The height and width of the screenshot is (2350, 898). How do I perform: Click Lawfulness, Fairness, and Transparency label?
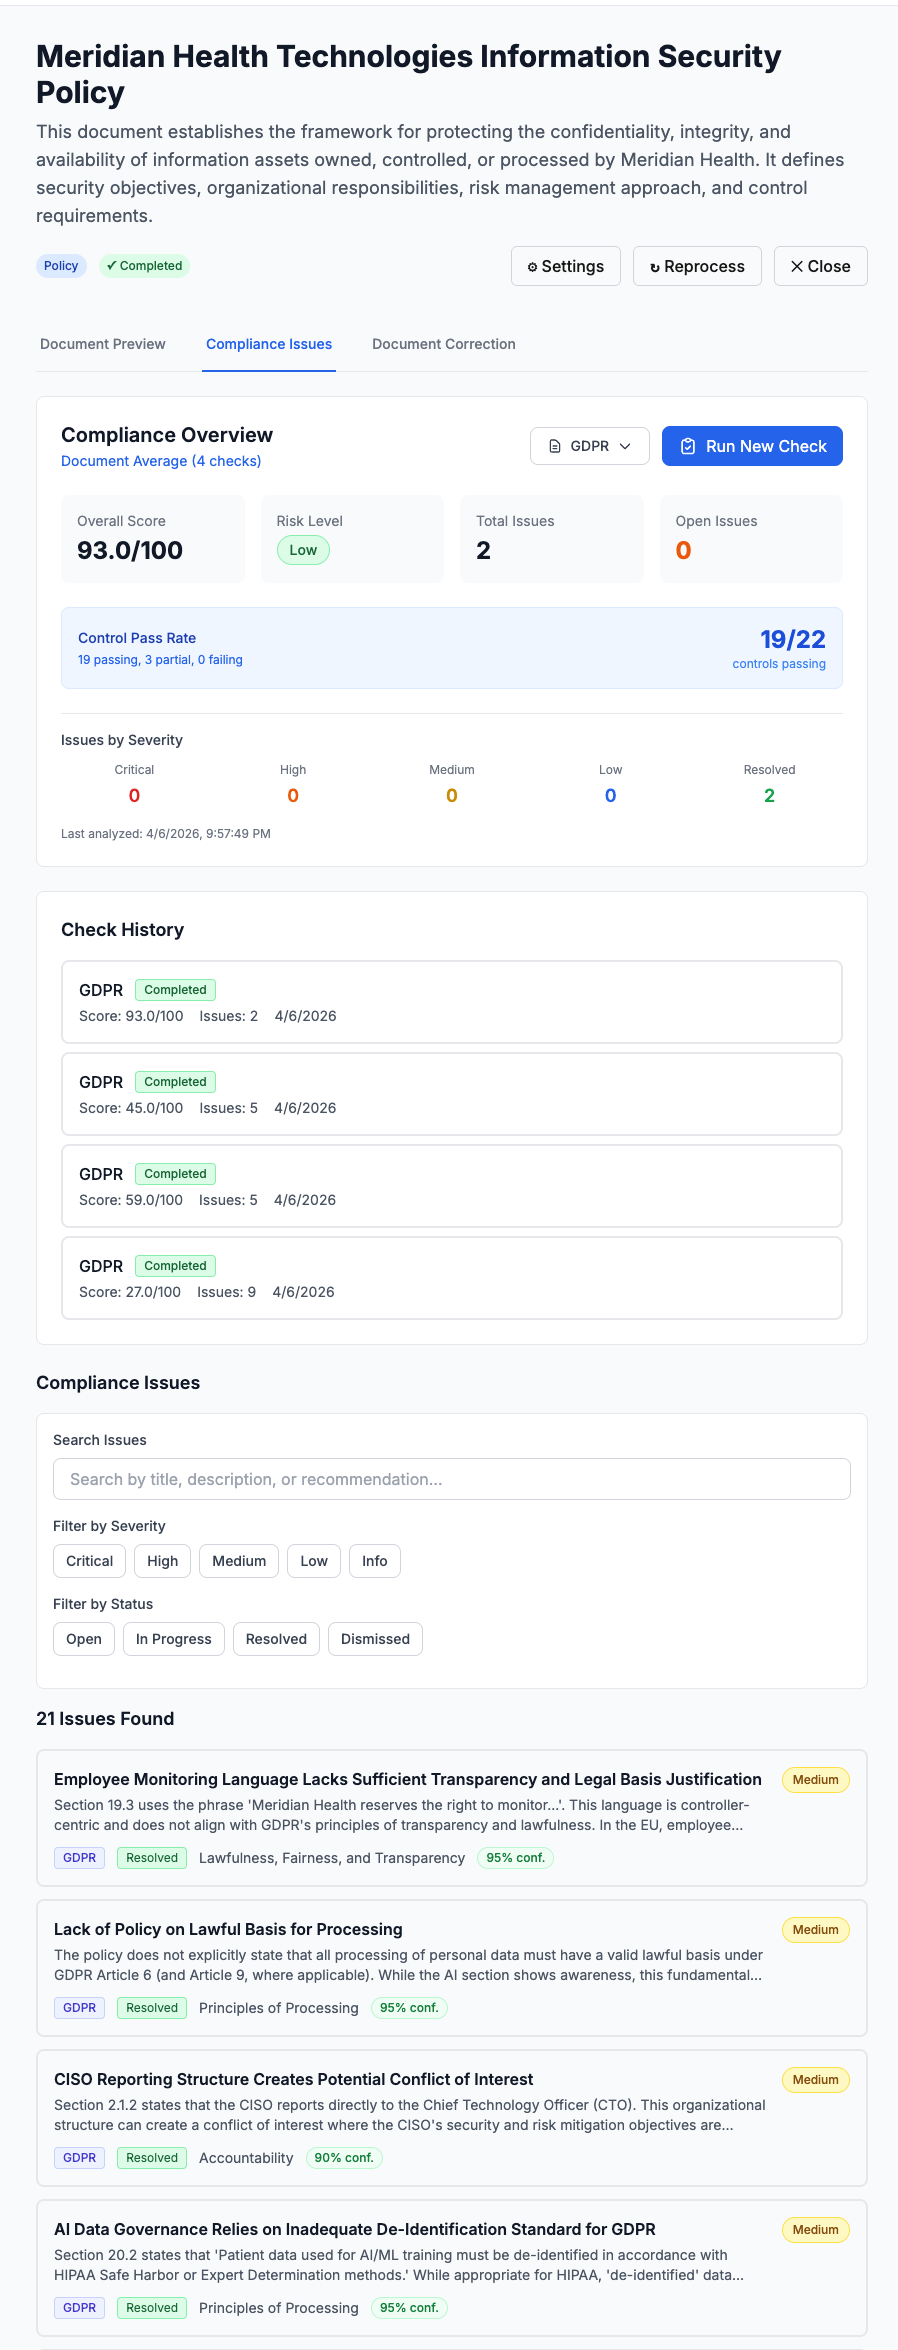(332, 1858)
